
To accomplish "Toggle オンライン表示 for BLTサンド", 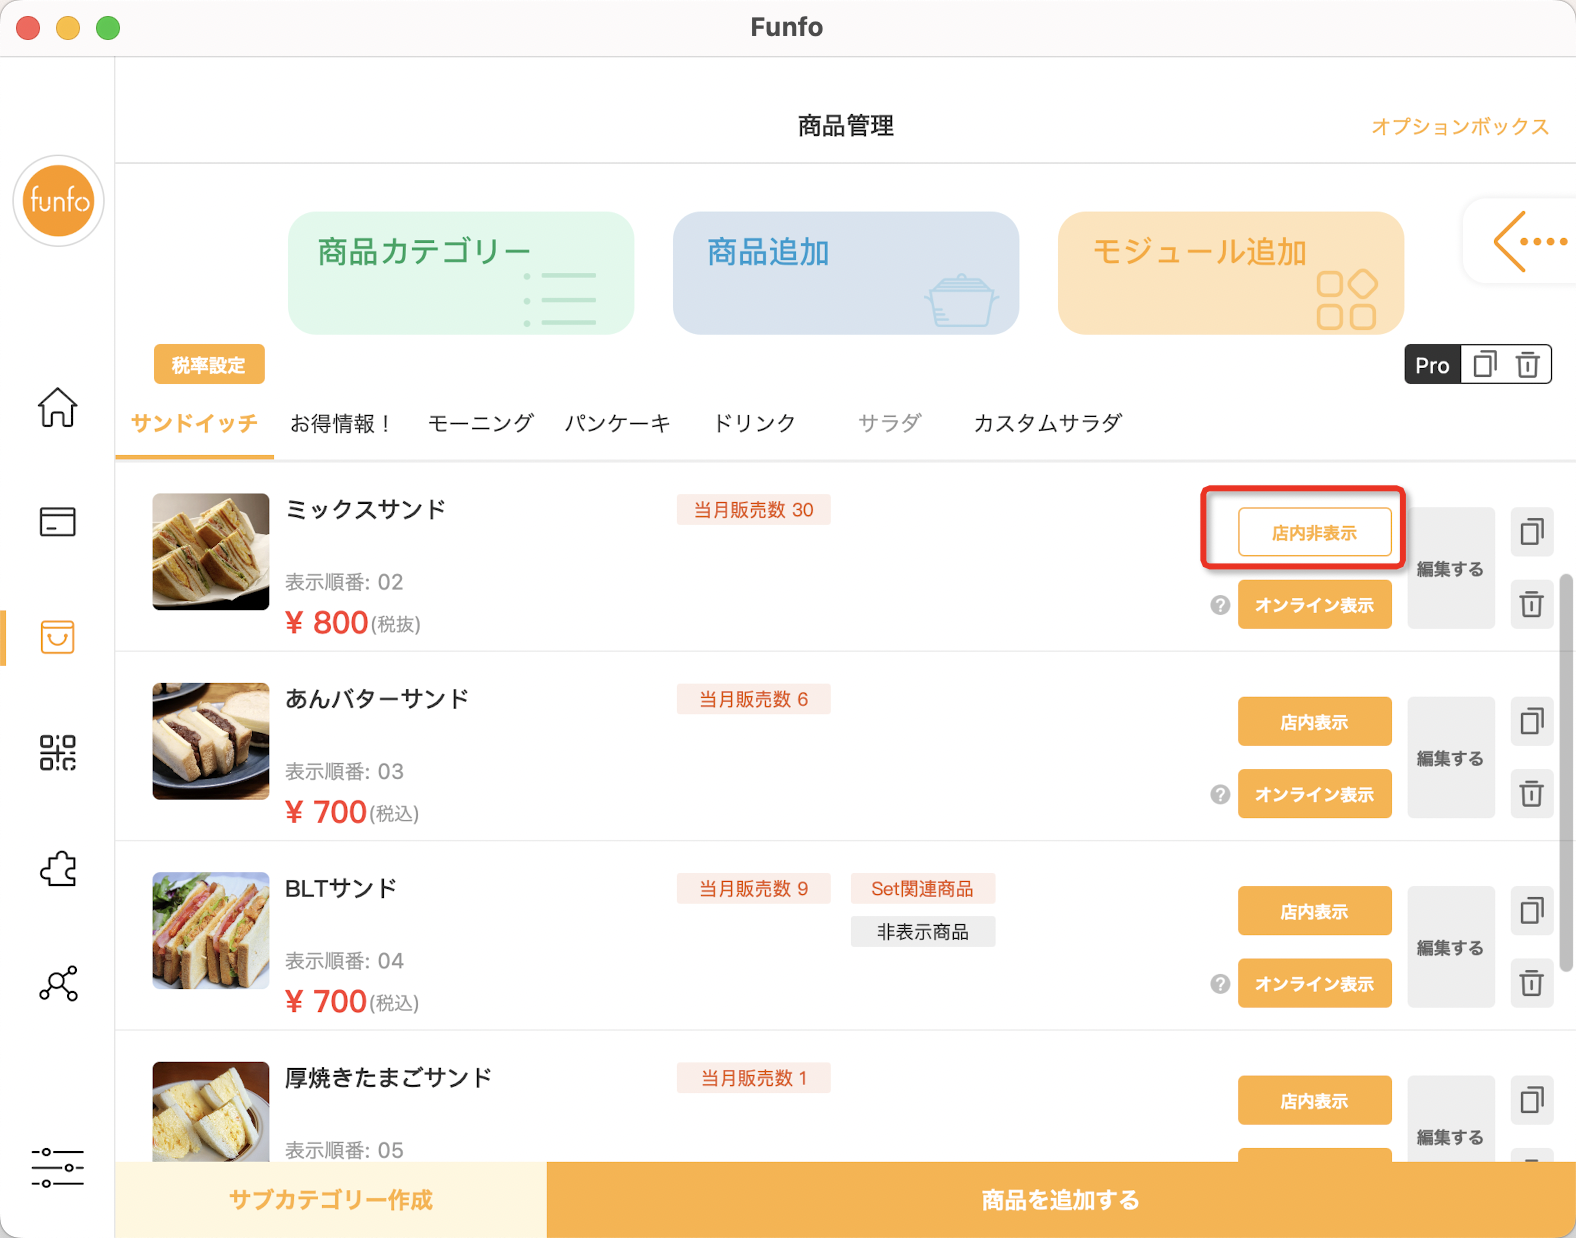I will (1314, 984).
